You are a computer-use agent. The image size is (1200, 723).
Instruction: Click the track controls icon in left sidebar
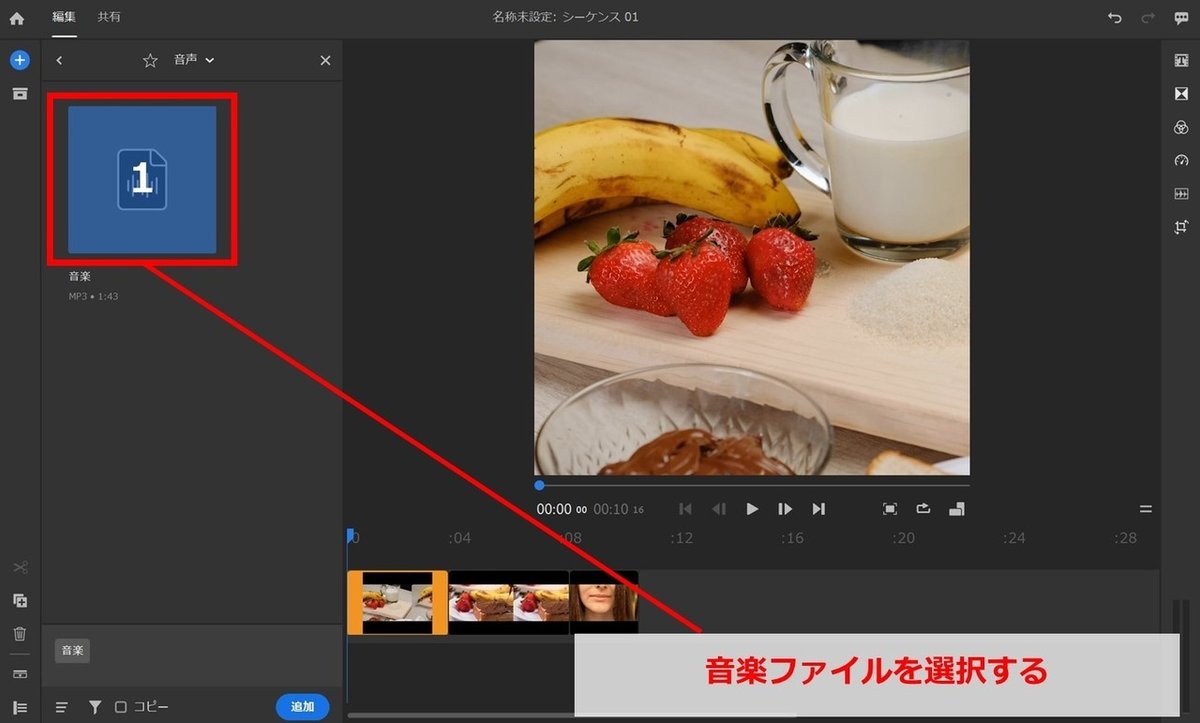point(20,673)
